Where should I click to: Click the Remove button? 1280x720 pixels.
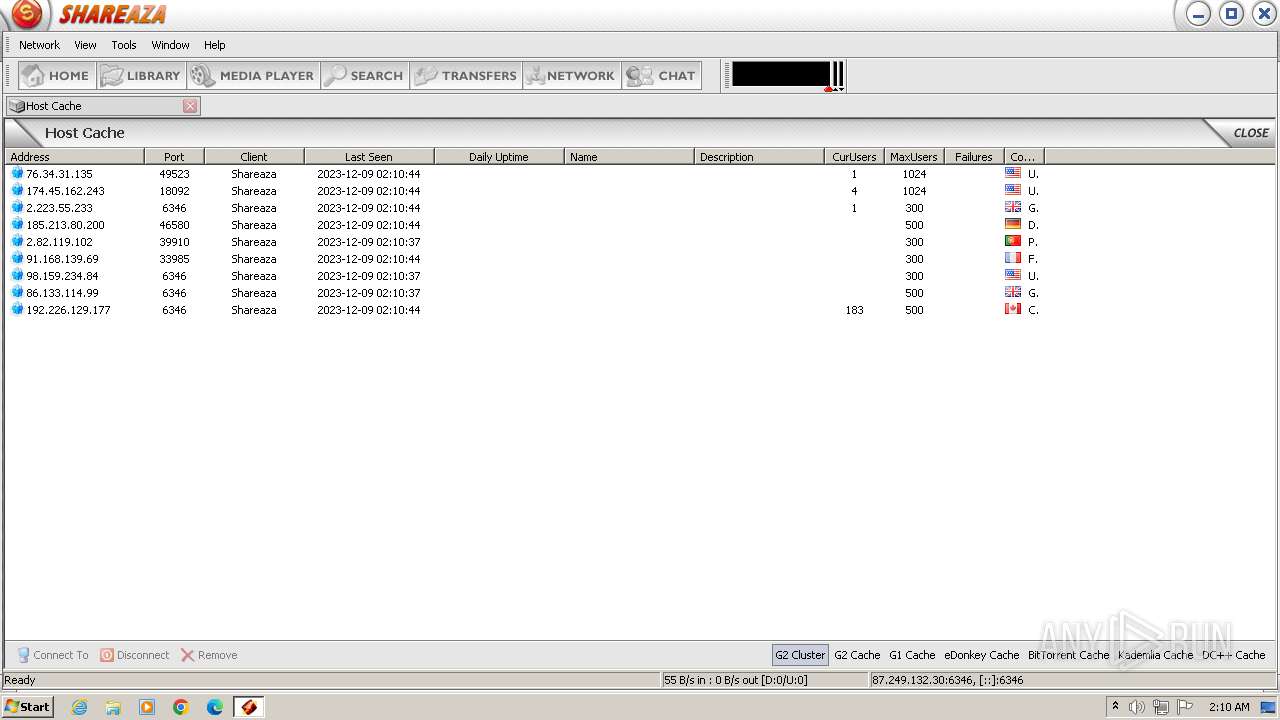point(209,655)
